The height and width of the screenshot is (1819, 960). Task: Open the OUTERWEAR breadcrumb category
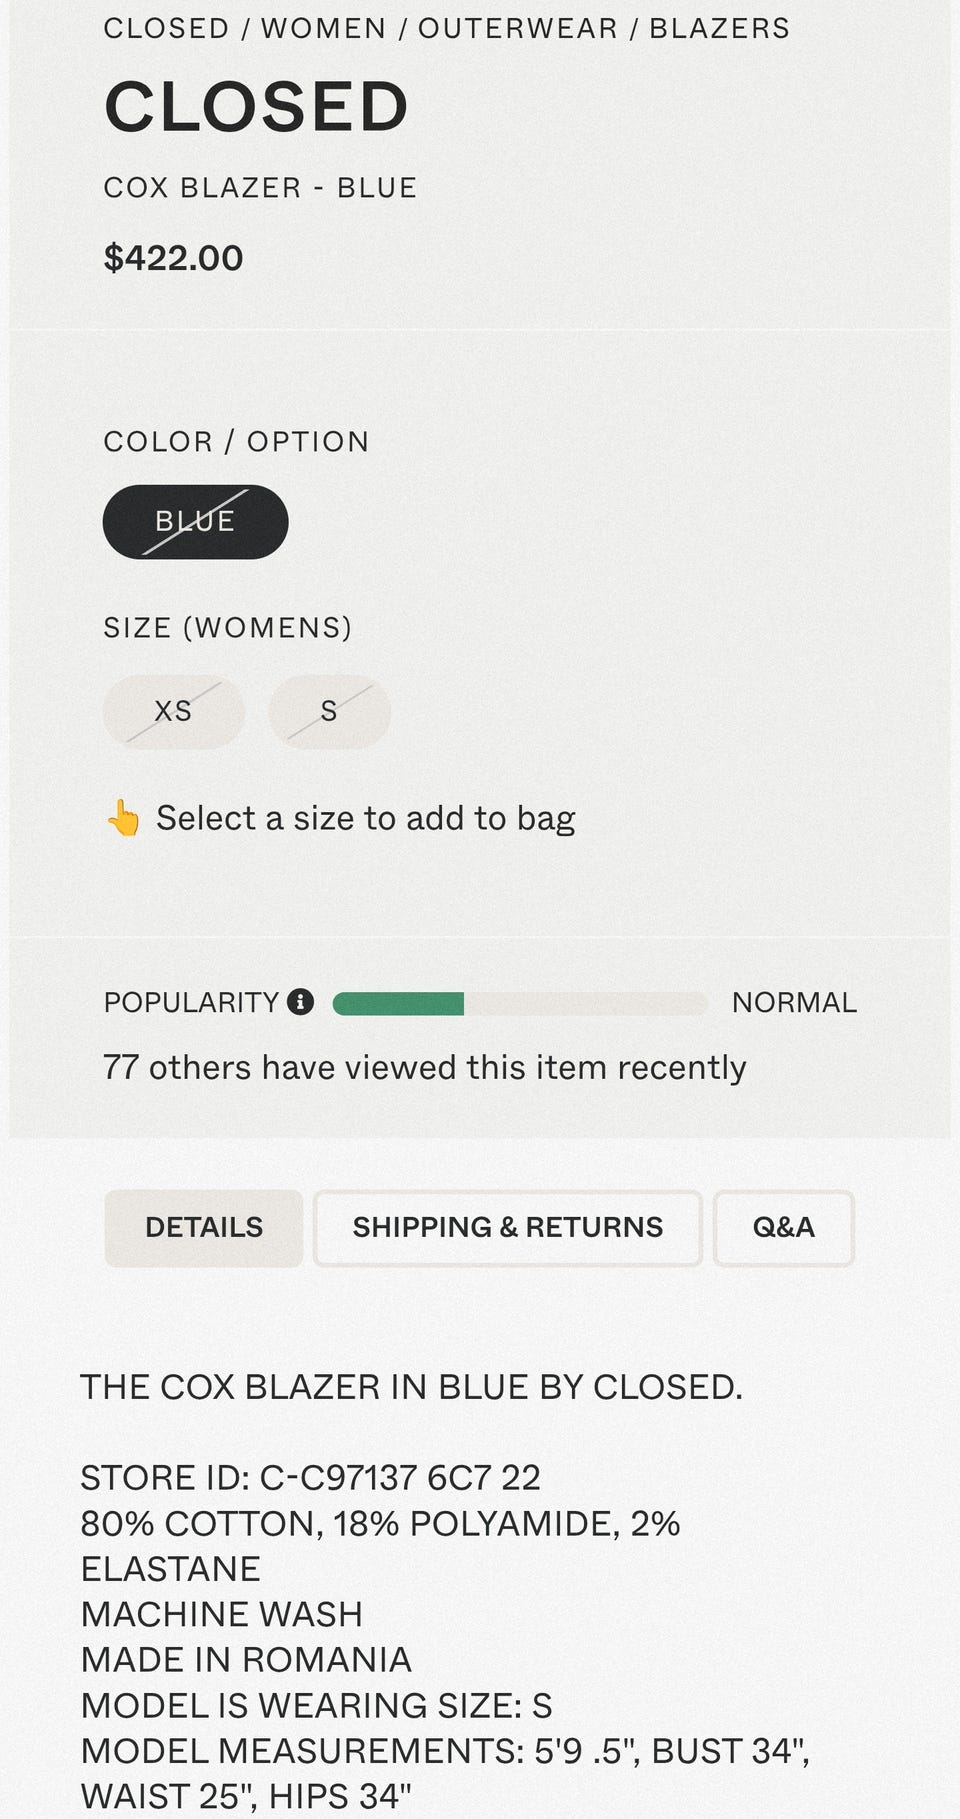(x=517, y=28)
